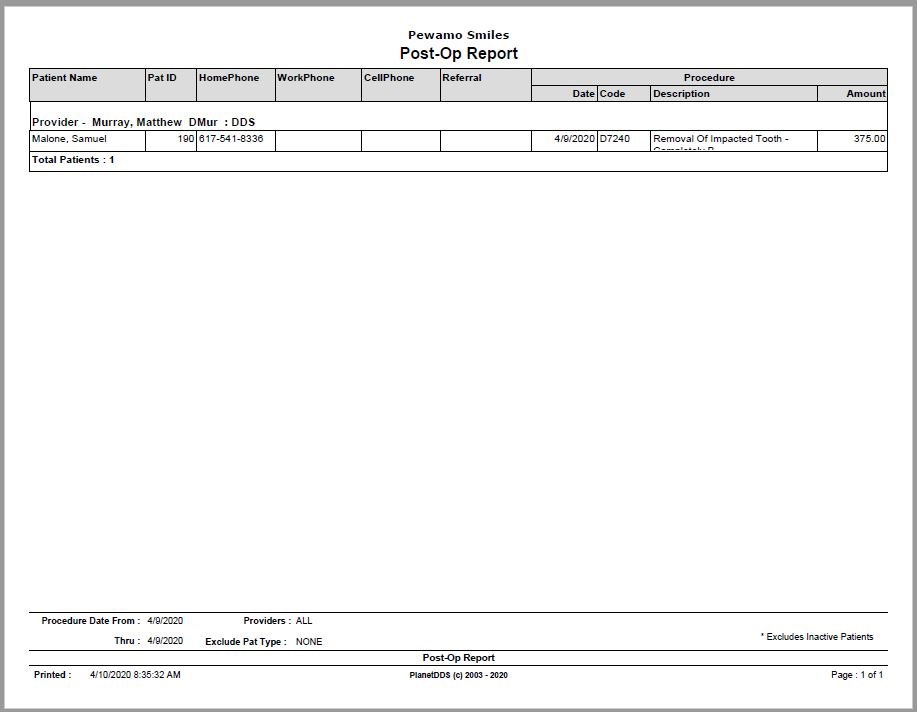917x712 pixels.
Task: Select the Pat ID column header
Action: (x=162, y=78)
